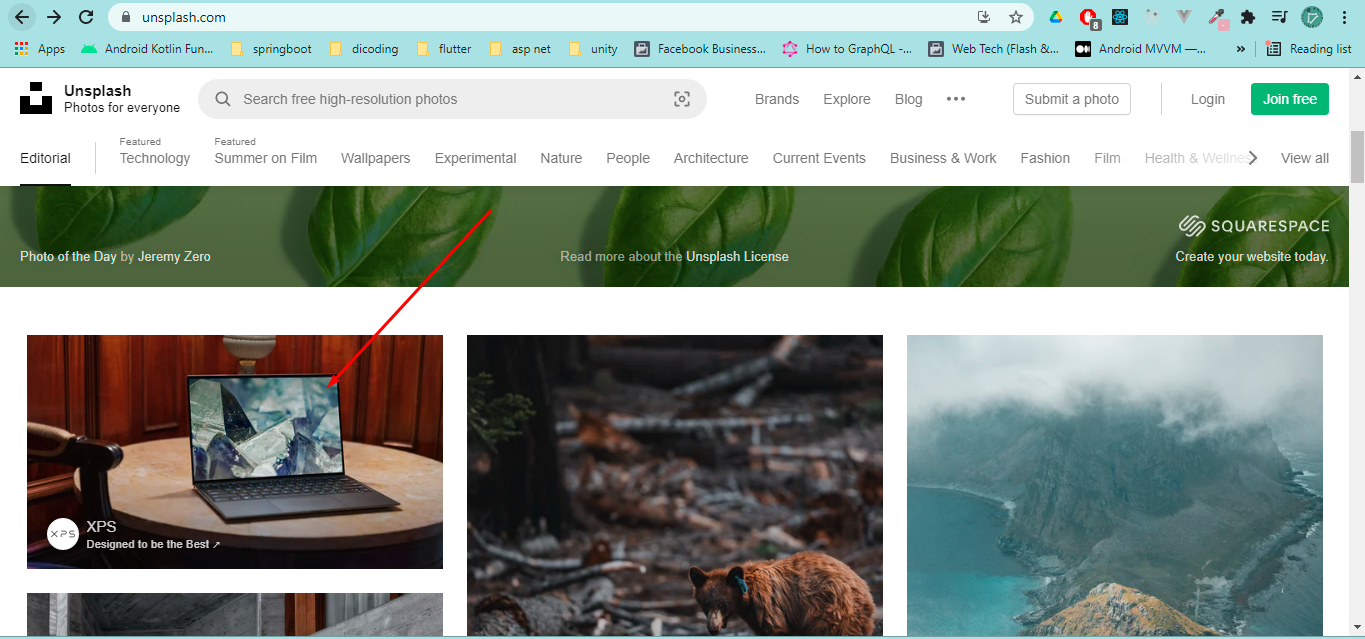
Task: Go forward in browser history
Action: tap(54, 17)
